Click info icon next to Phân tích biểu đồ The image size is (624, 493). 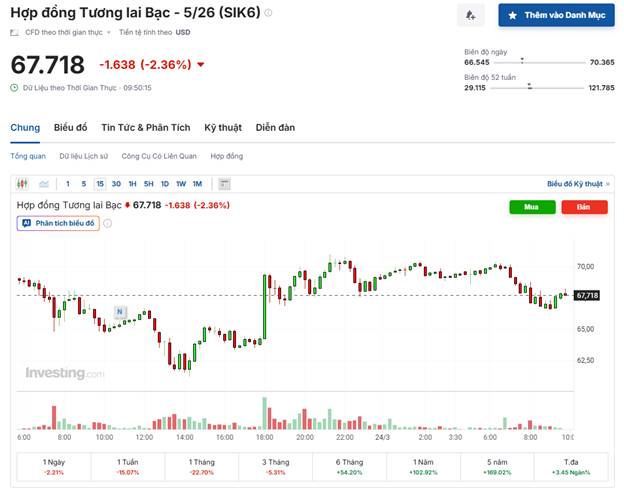107,223
